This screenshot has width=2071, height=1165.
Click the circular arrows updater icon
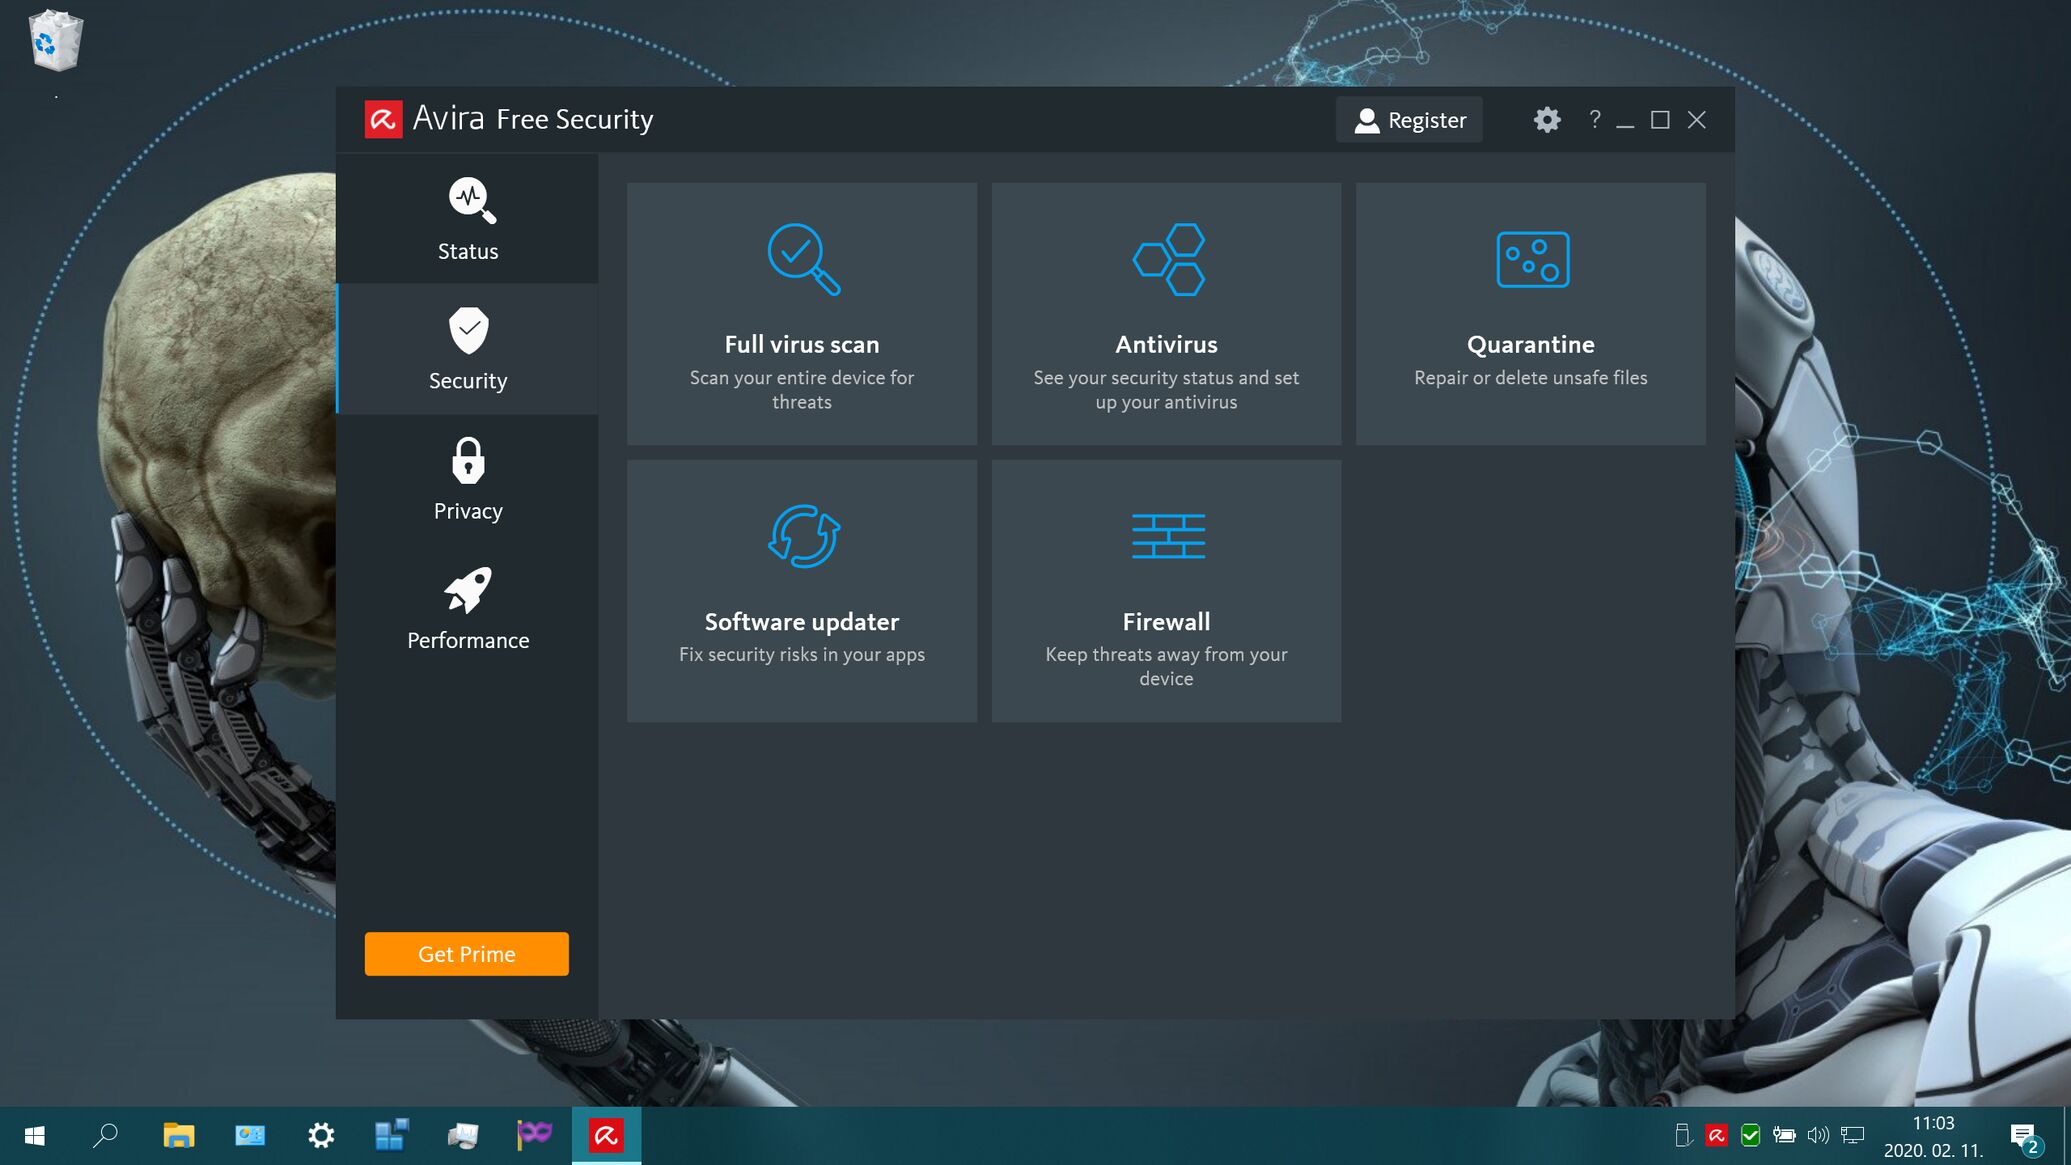click(803, 536)
